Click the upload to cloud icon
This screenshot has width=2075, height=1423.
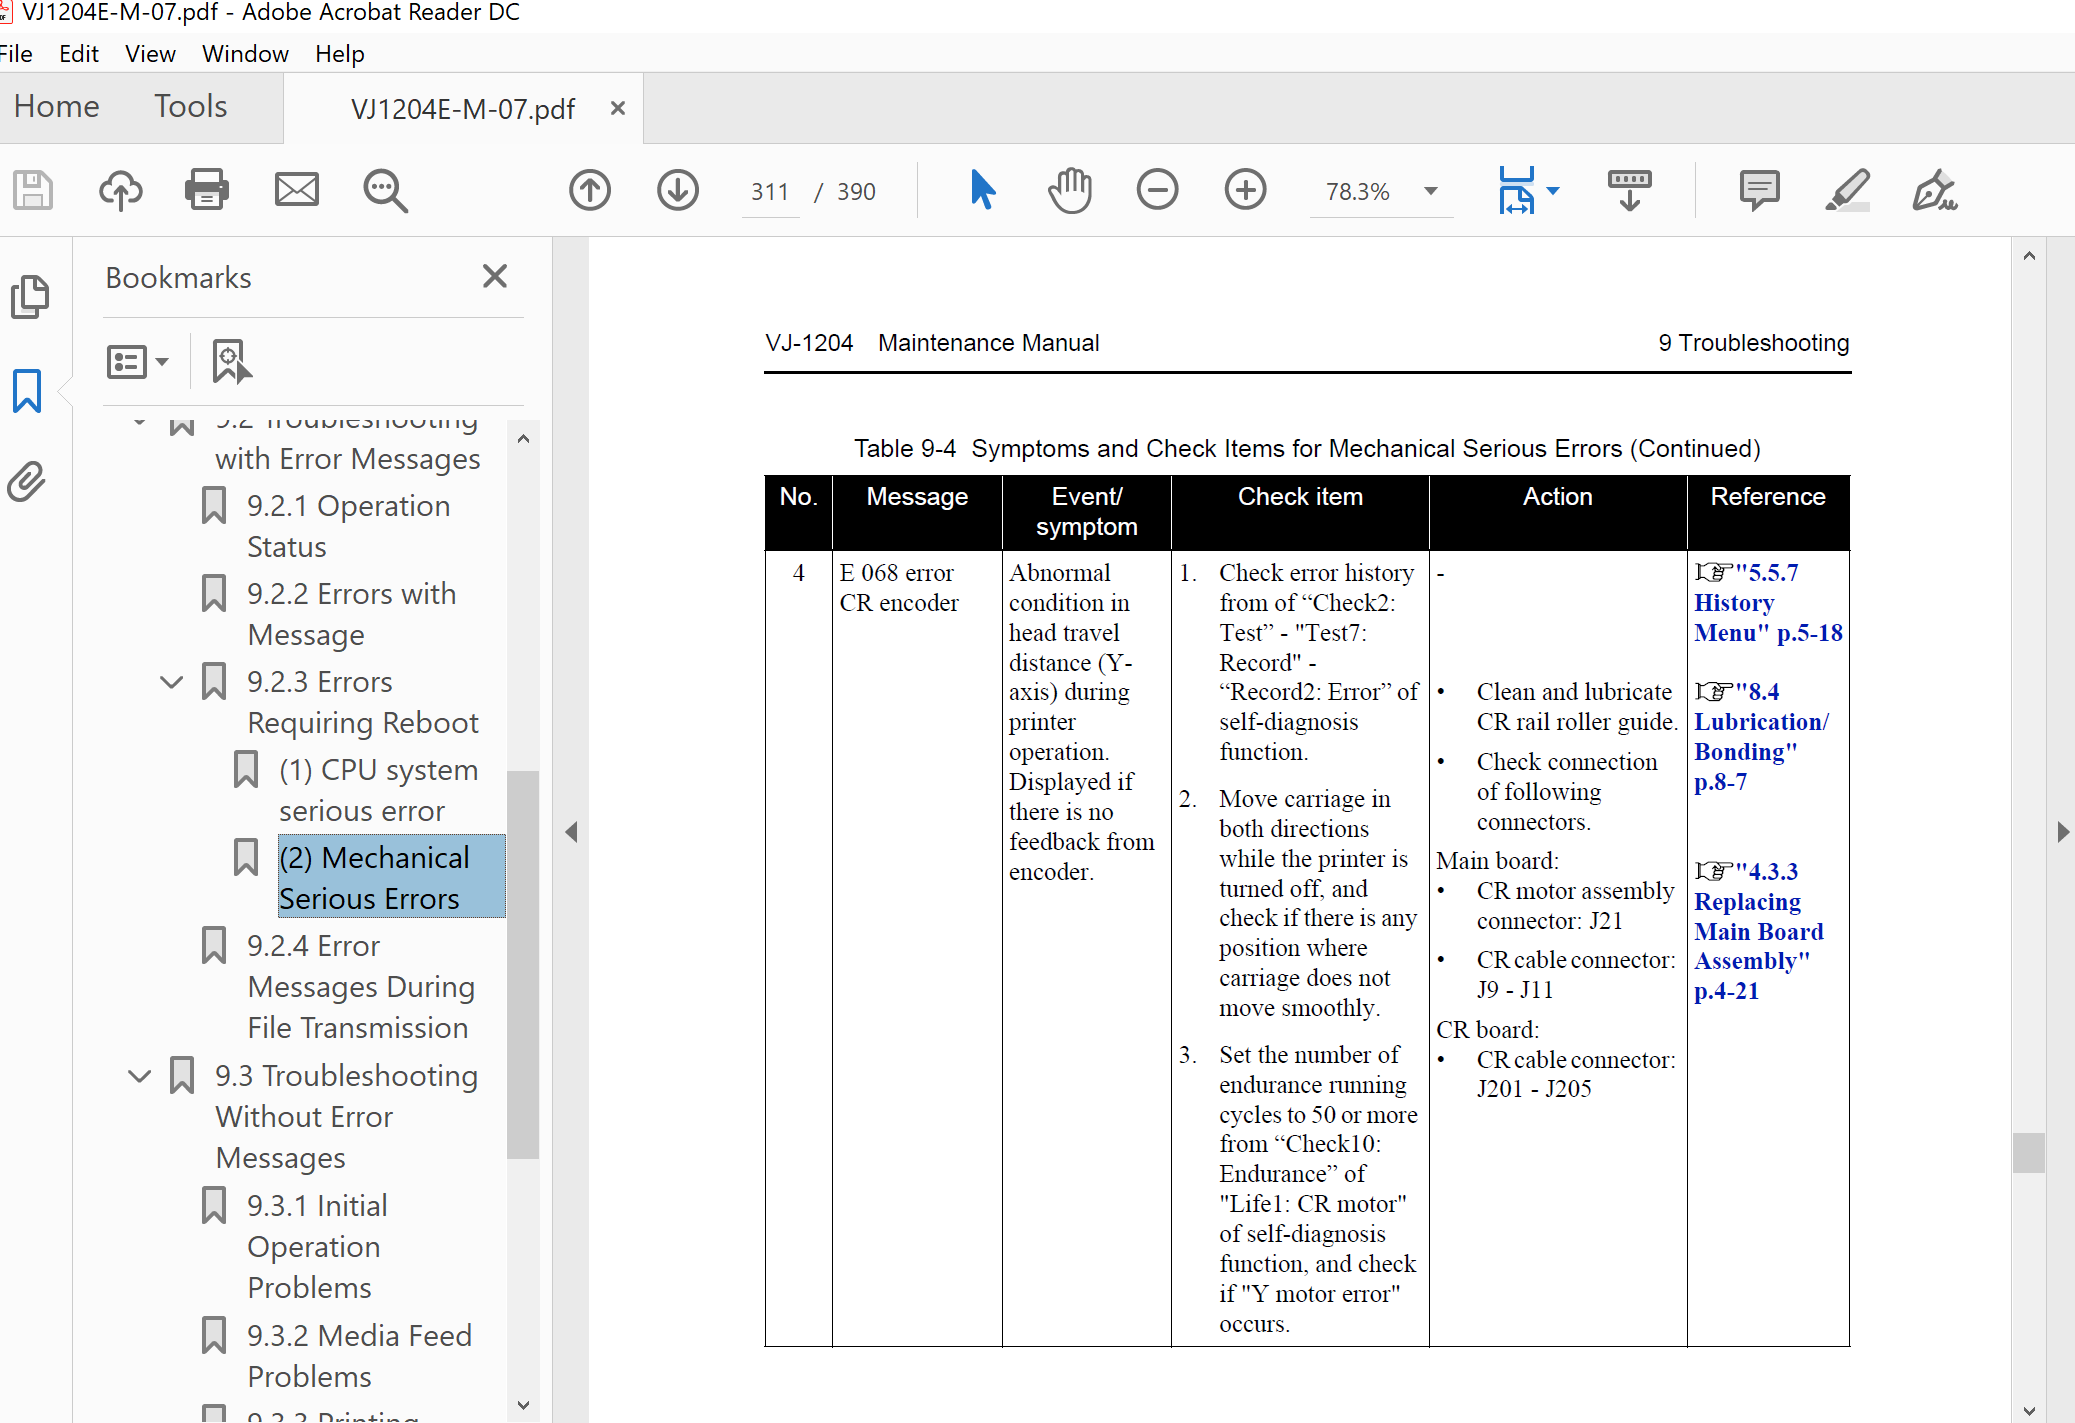120,190
